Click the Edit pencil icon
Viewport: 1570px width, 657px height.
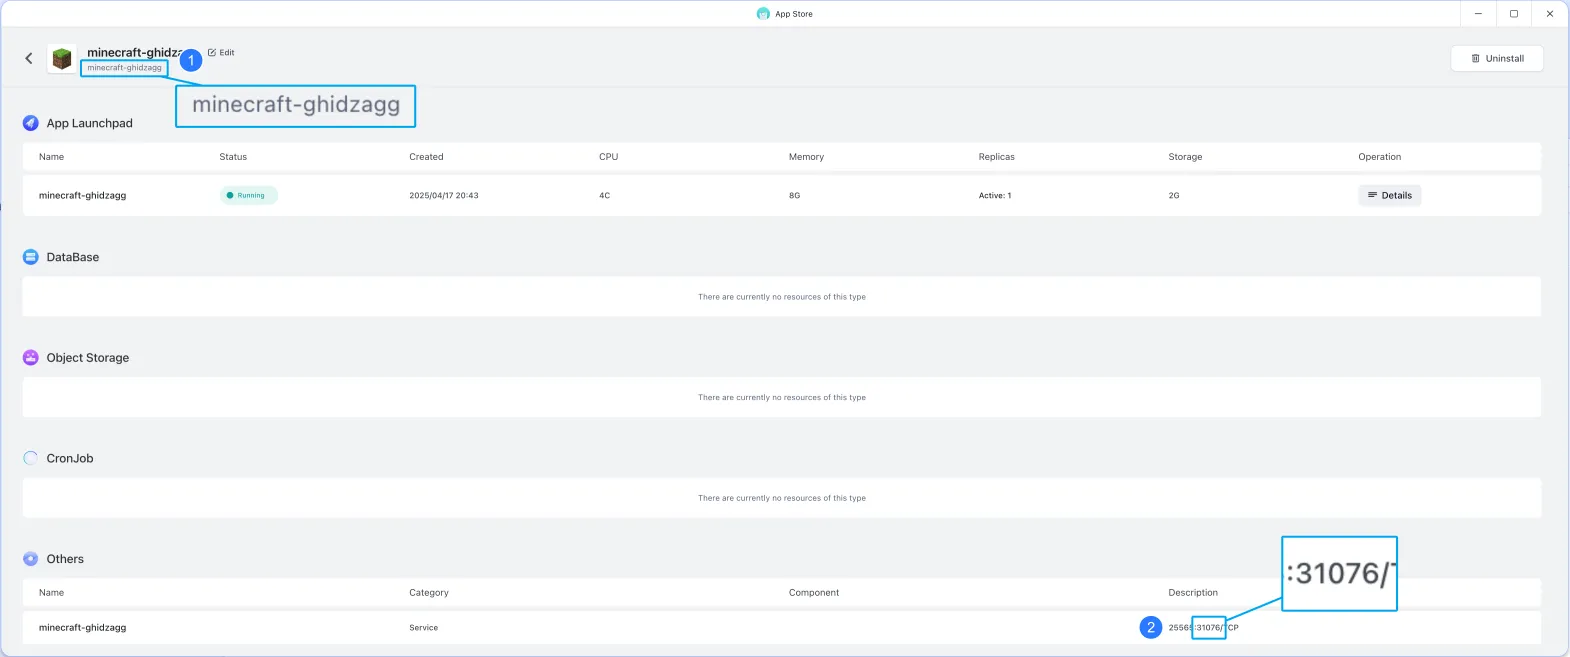pos(212,52)
